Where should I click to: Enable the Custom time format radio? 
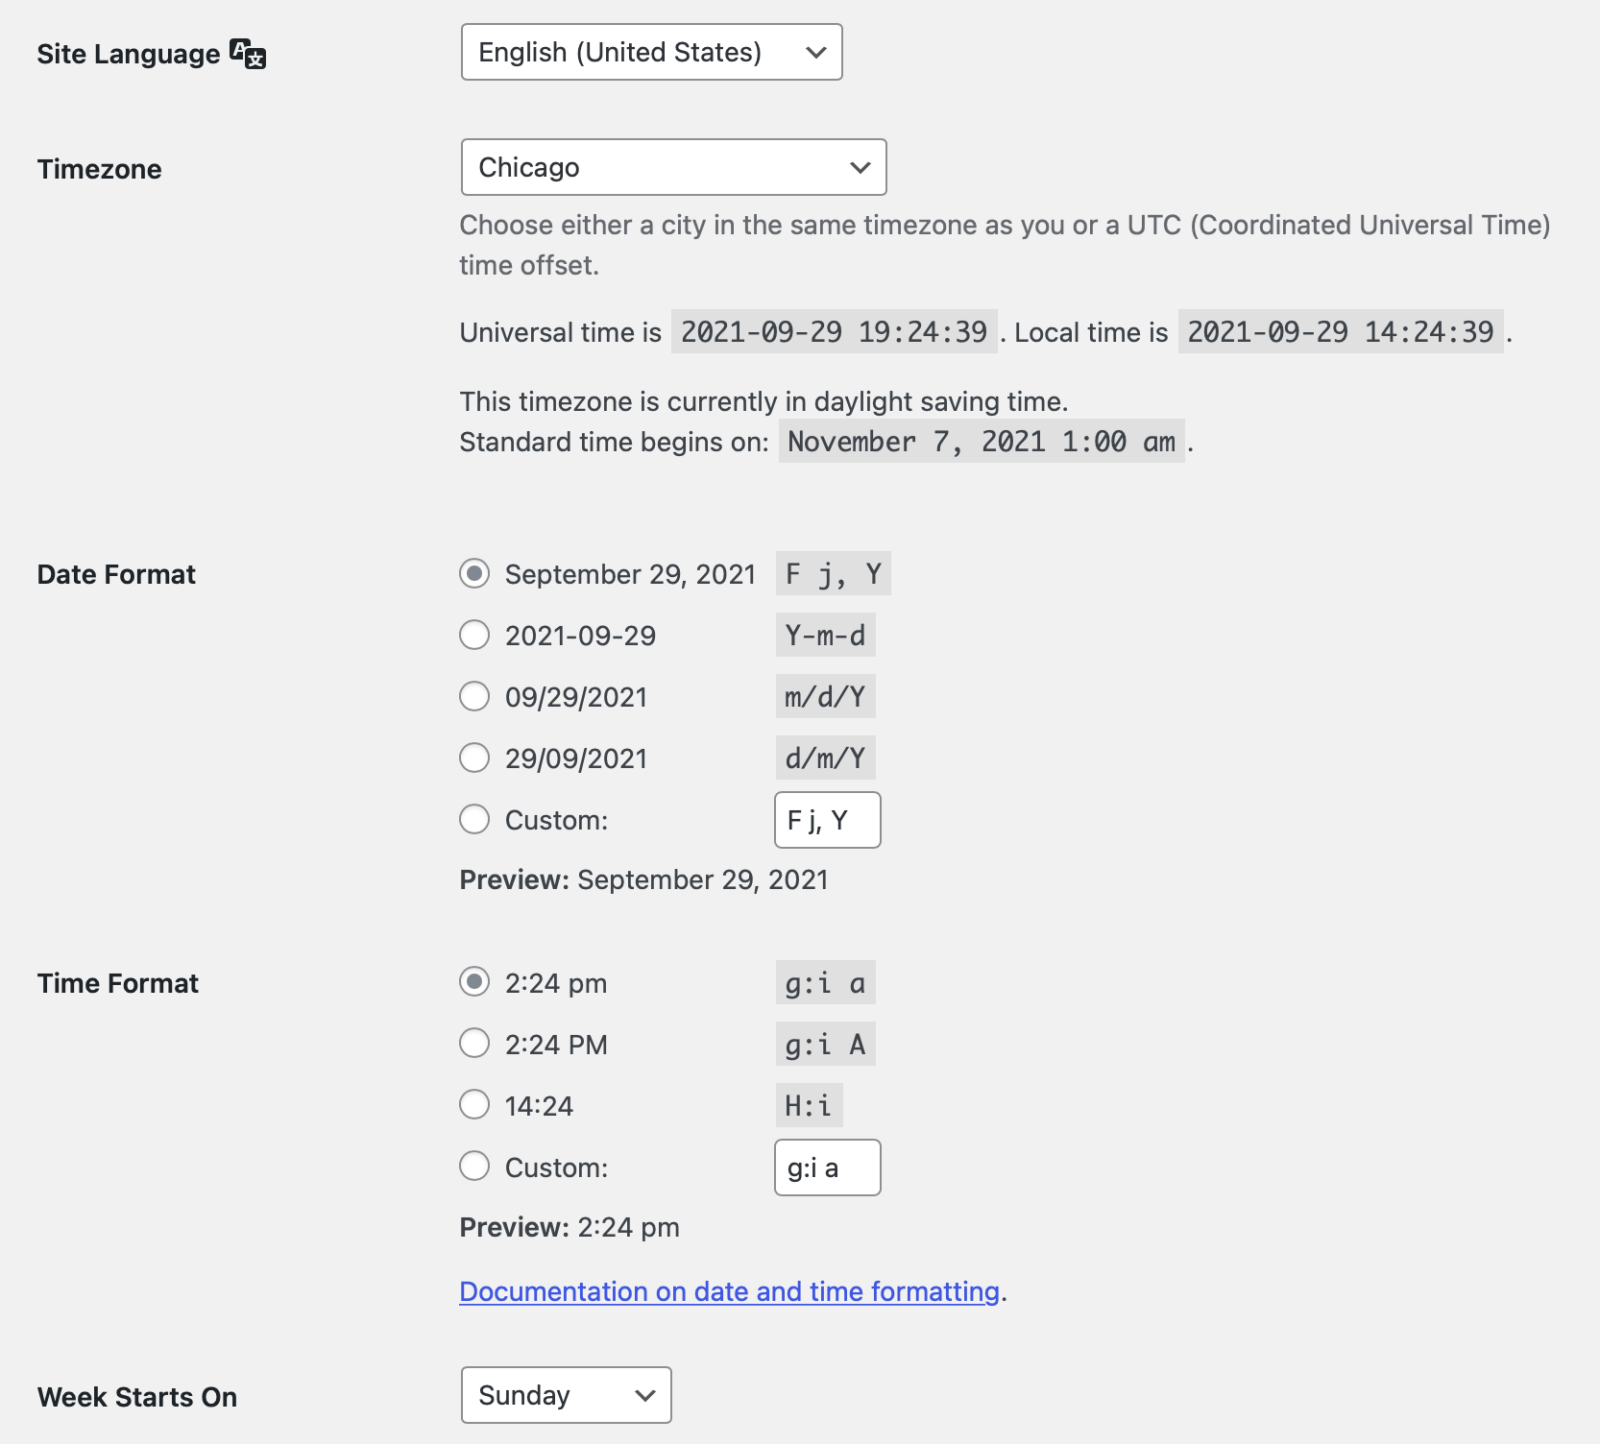click(474, 1167)
